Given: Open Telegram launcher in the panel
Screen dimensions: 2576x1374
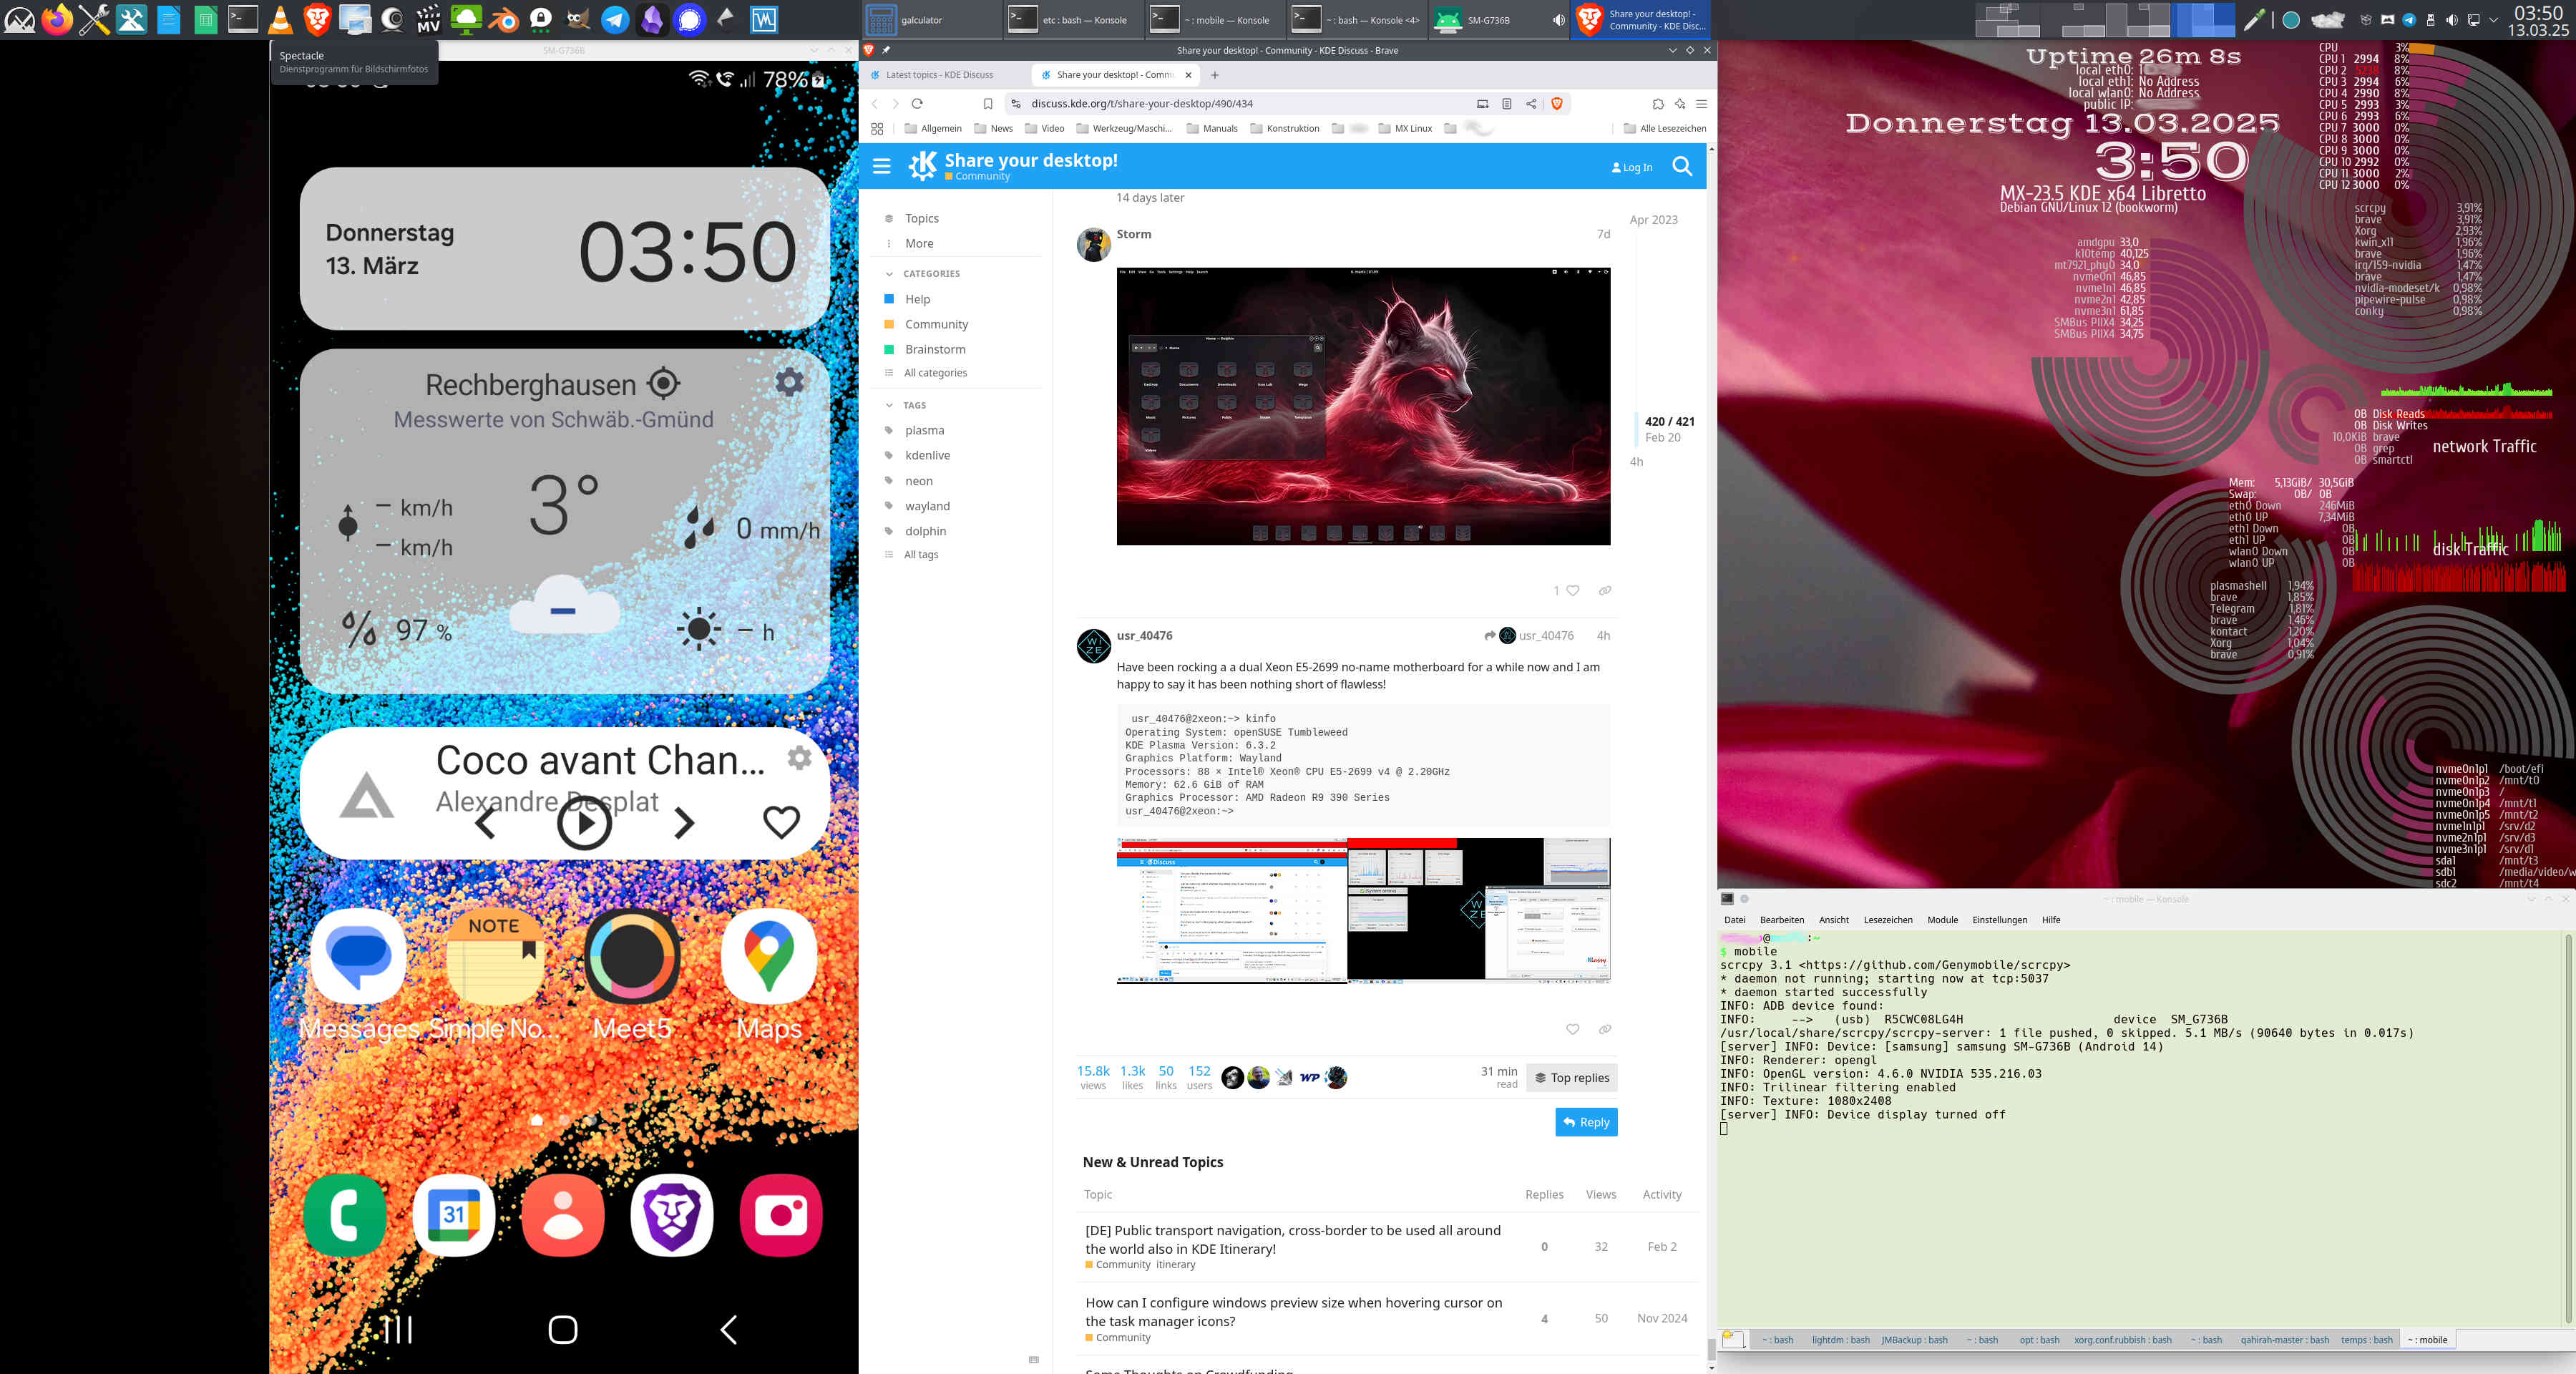Looking at the screenshot, I should (x=615, y=19).
